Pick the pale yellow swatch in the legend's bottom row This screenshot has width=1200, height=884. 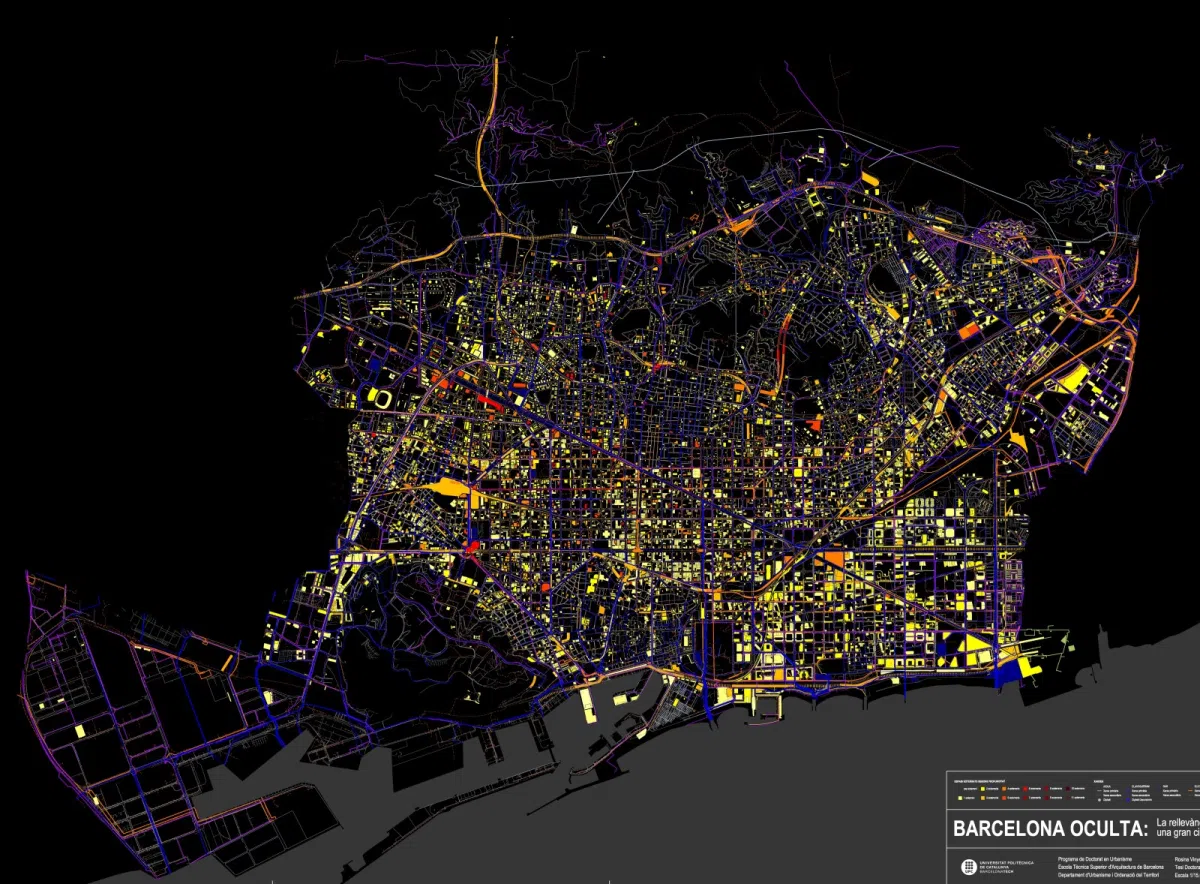[x=960, y=798]
